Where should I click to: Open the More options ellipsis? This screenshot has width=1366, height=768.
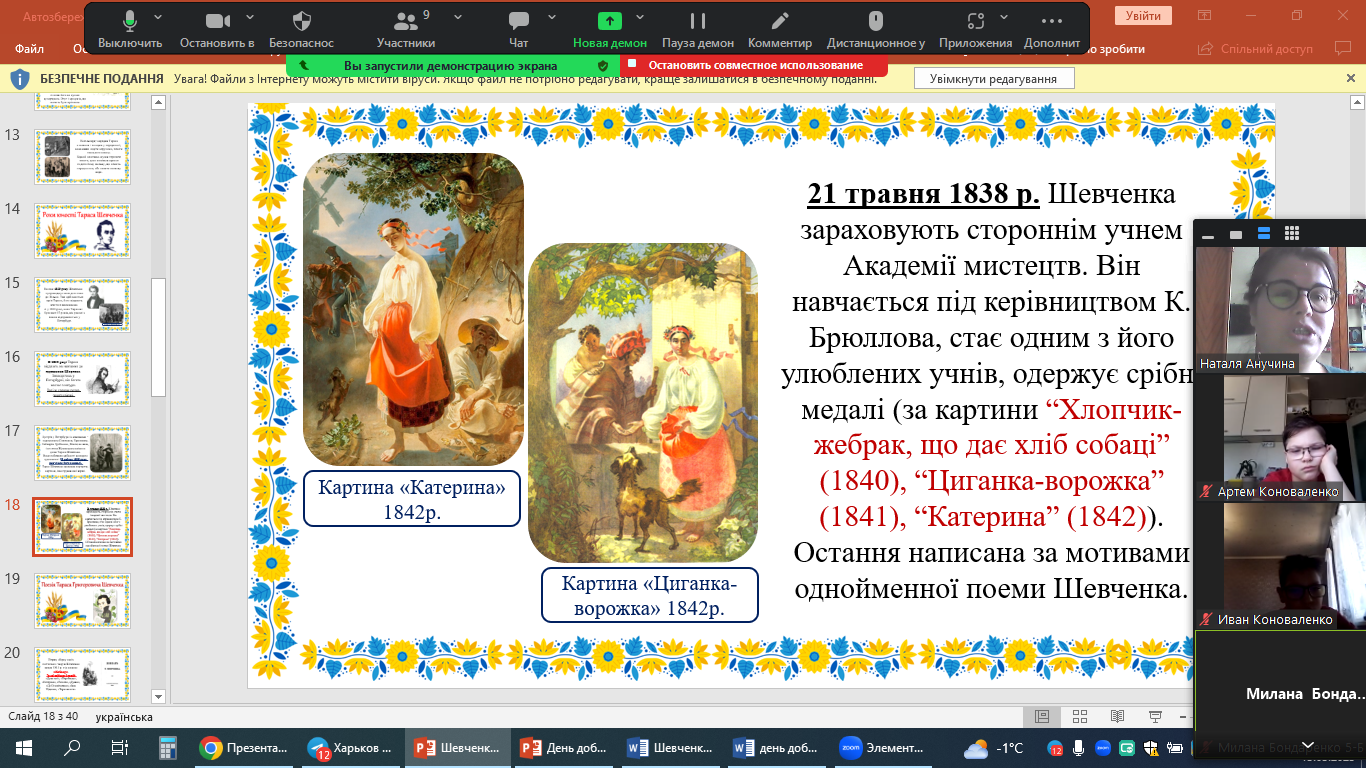click(x=1052, y=29)
